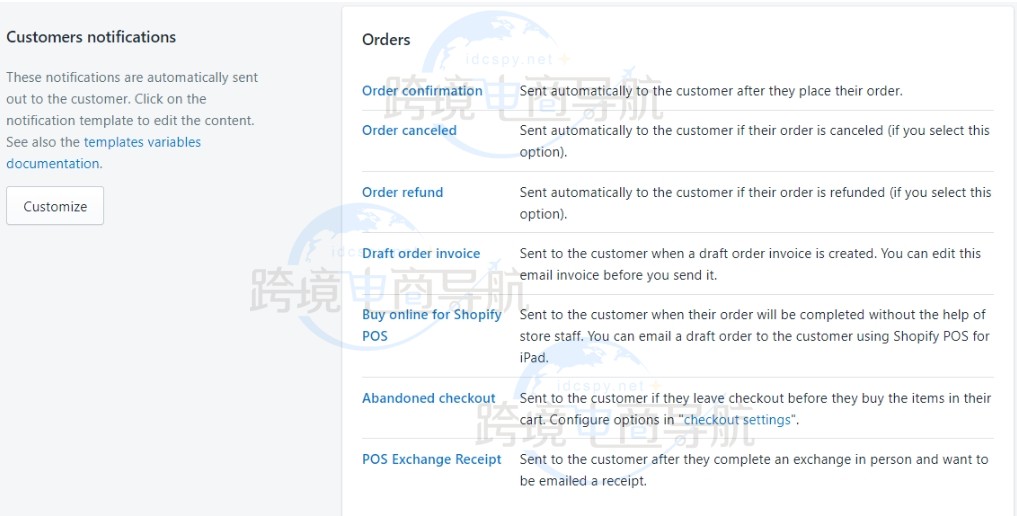
Task: Click the POS Exchange Receipt description
Action: [754, 470]
